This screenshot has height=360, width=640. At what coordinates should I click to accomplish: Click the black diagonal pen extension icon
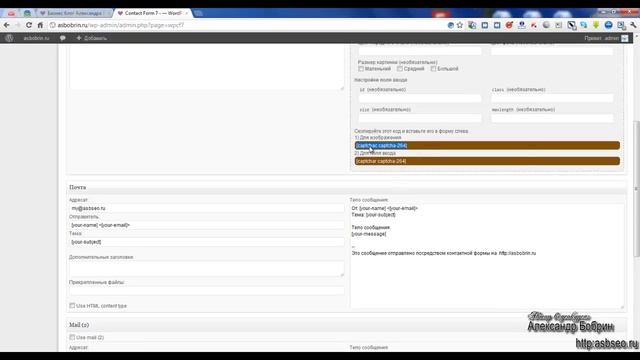(x=571, y=25)
